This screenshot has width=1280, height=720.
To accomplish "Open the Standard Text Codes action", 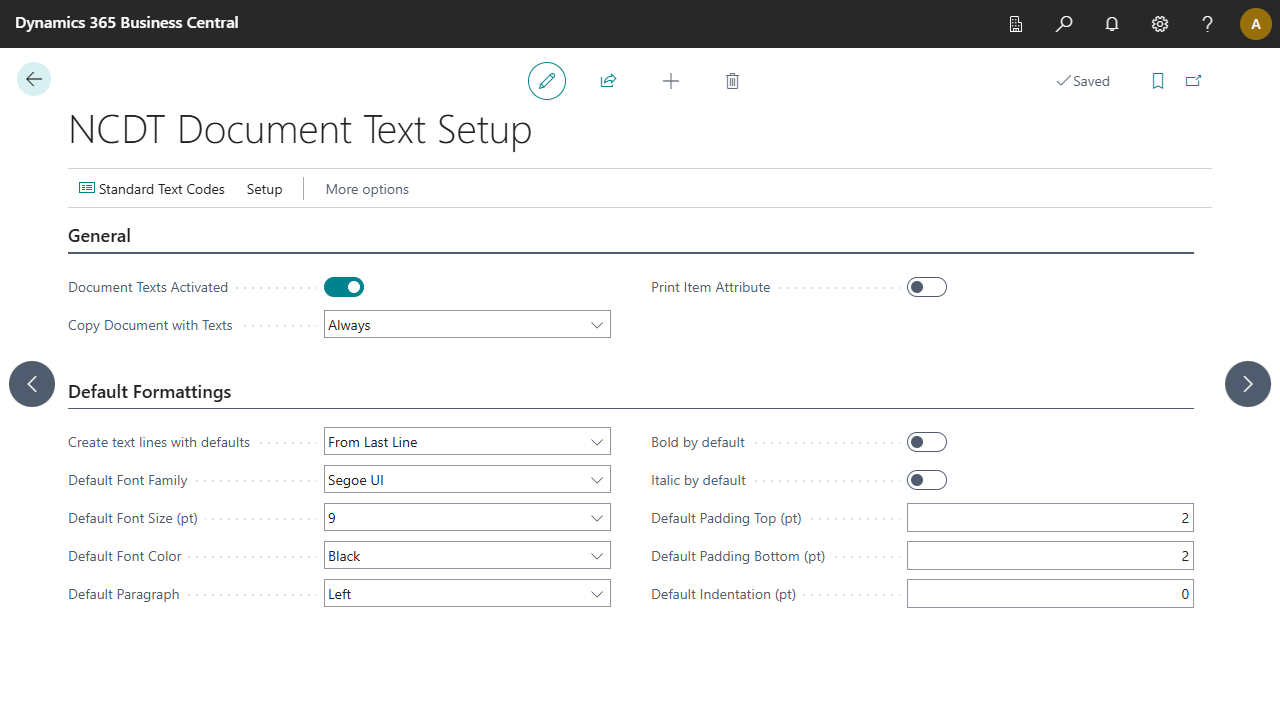I will pyautogui.click(x=152, y=189).
